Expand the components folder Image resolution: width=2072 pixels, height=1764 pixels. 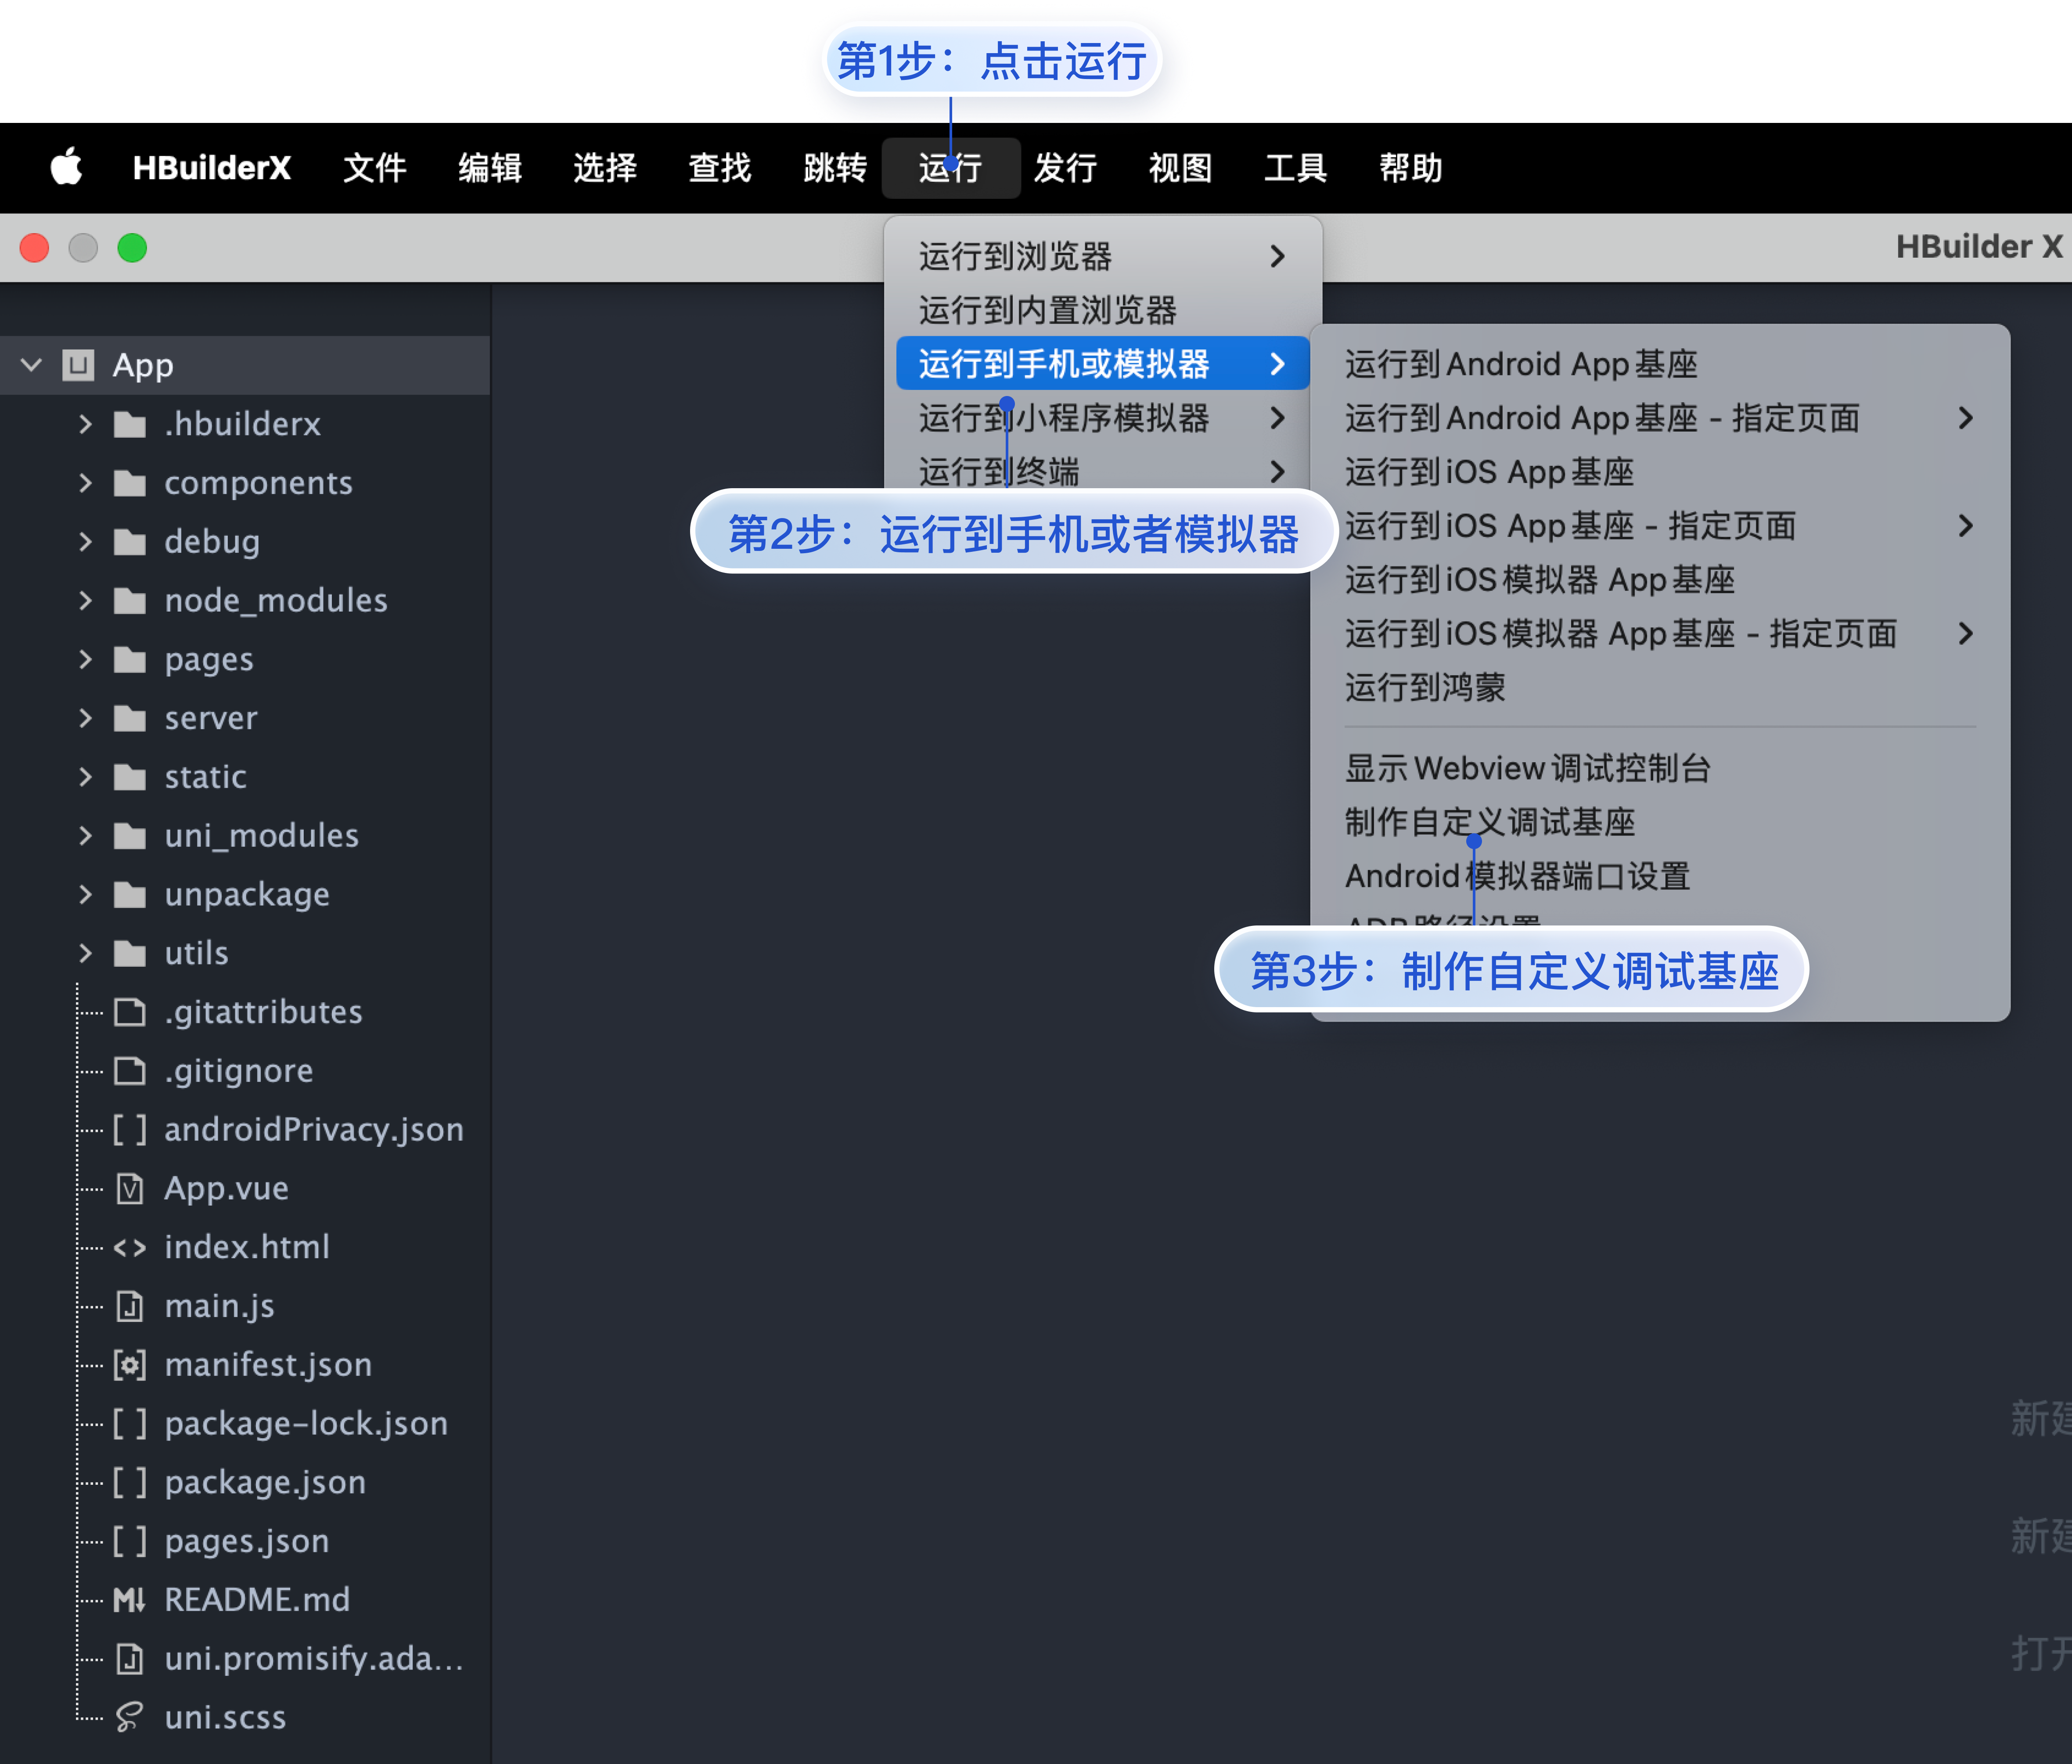[85, 483]
